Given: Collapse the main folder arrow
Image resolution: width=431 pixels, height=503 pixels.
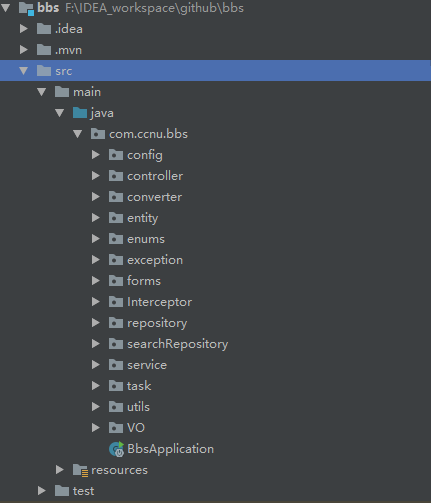Looking at the screenshot, I should coord(42,92).
